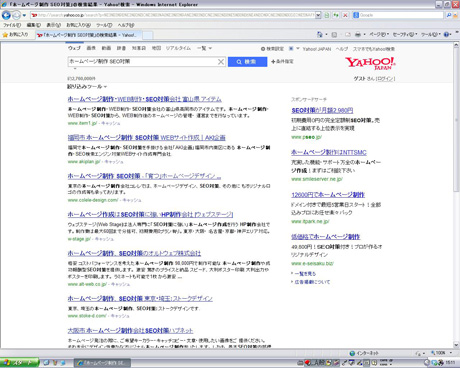Click inside the Yahoo search input field
This screenshot has width=460, height=368.
coord(142,62)
